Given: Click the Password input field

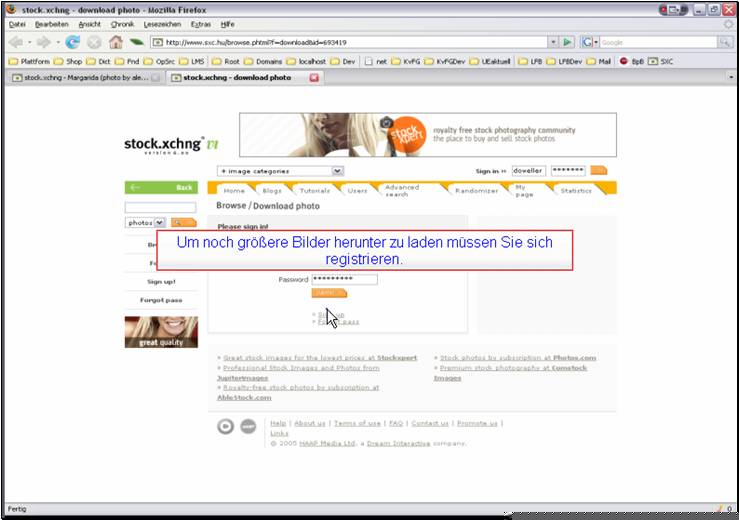Looking at the screenshot, I should pyautogui.click(x=345, y=280).
